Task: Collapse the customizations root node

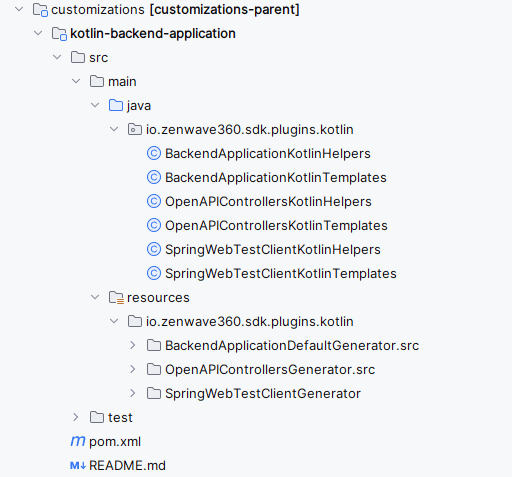Action: coord(19,9)
